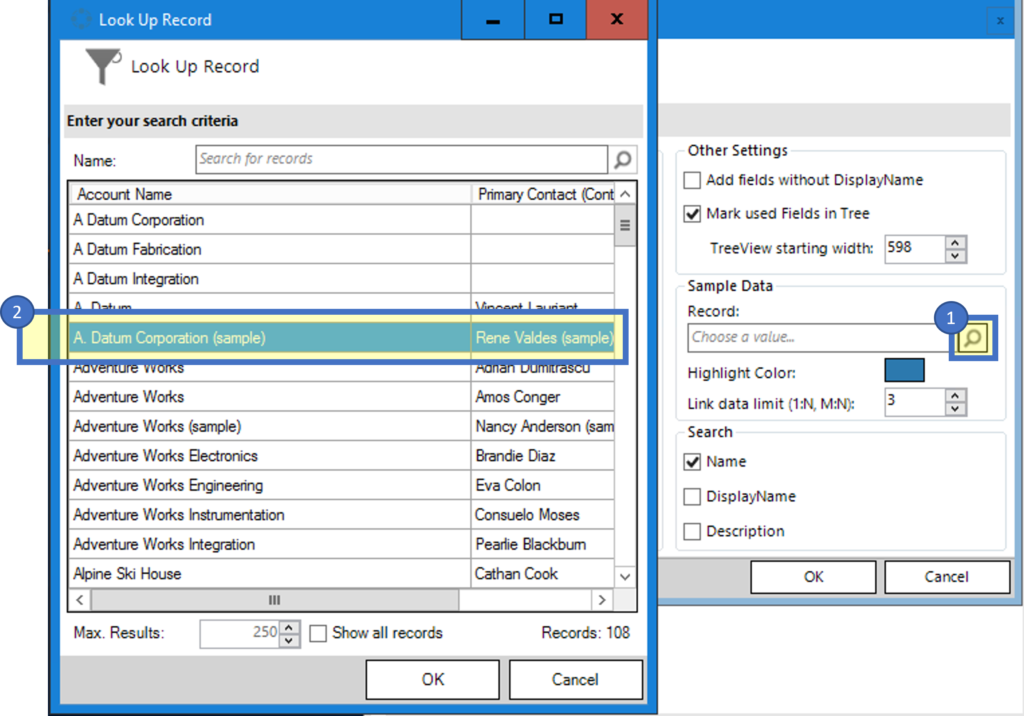1024x716 pixels.
Task: Enable the Description search option
Action: pos(691,531)
